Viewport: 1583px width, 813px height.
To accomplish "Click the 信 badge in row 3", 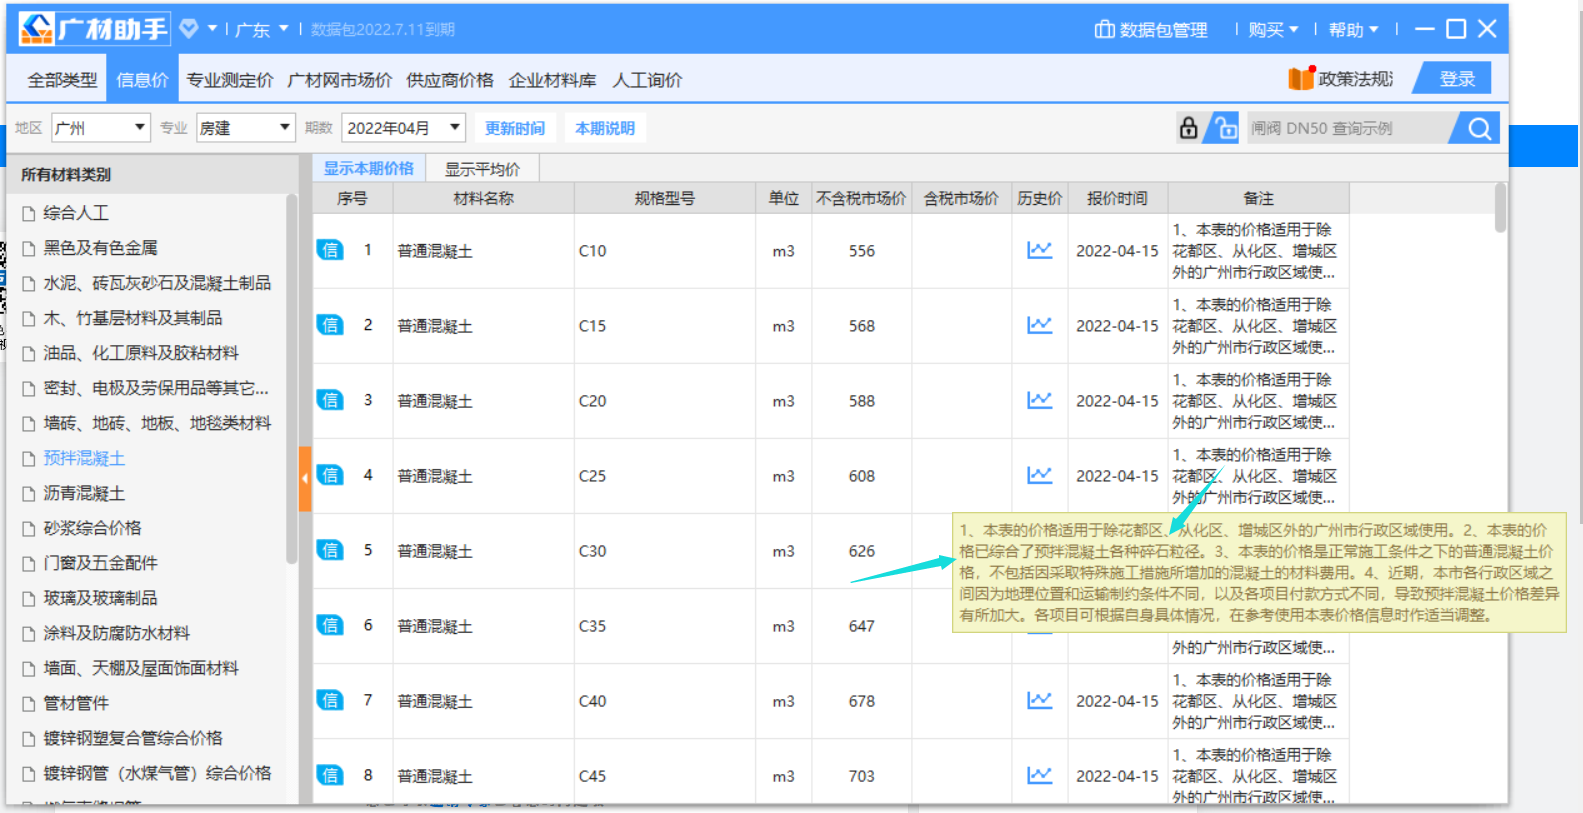I will click(330, 400).
